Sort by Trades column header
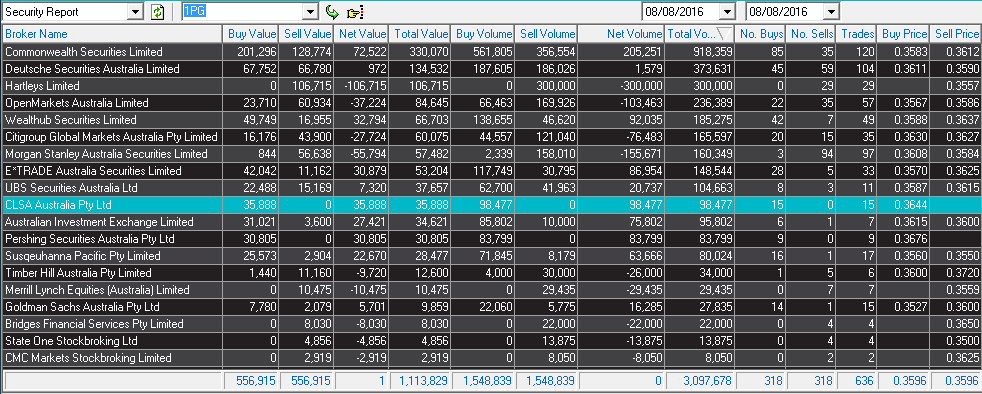Image resolution: width=982 pixels, height=394 pixels. click(x=857, y=34)
